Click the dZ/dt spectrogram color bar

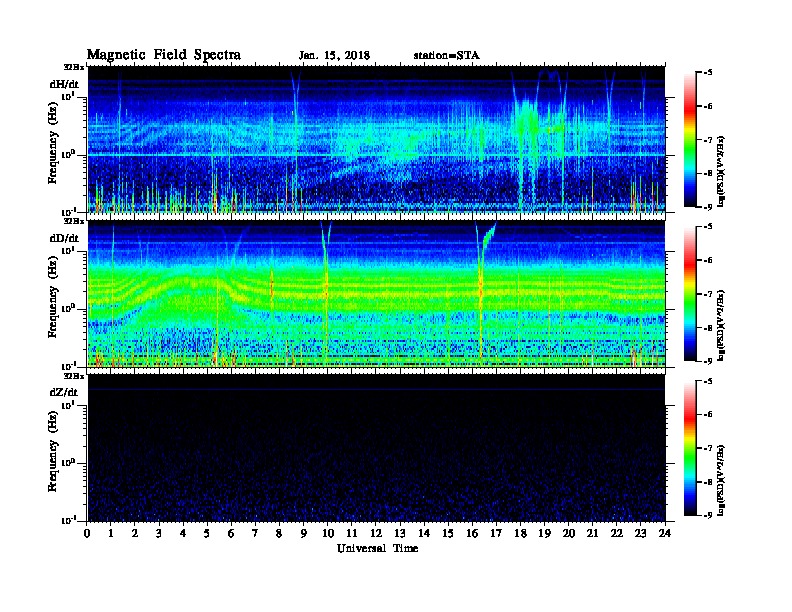point(690,448)
